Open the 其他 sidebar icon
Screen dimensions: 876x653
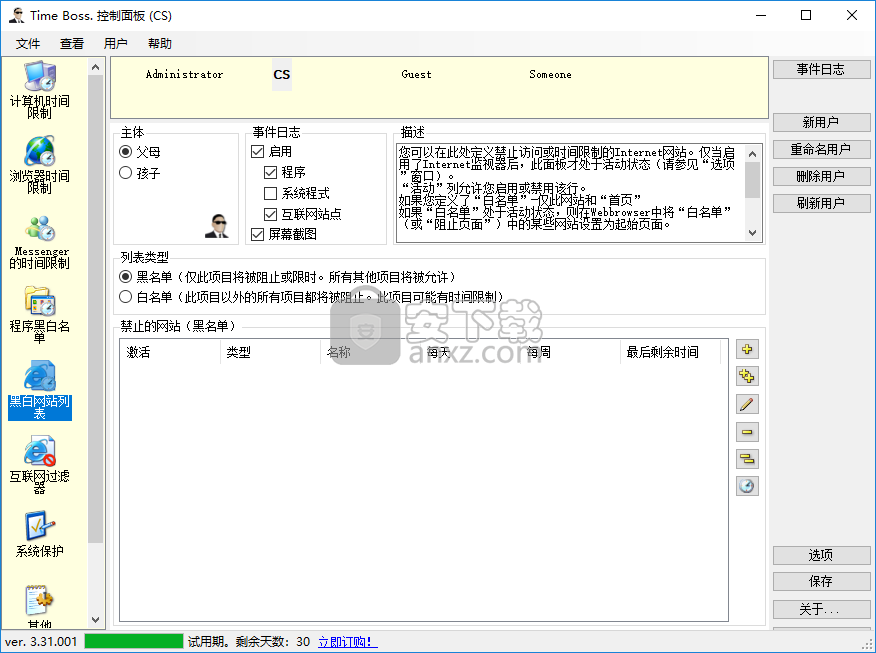point(40,607)
